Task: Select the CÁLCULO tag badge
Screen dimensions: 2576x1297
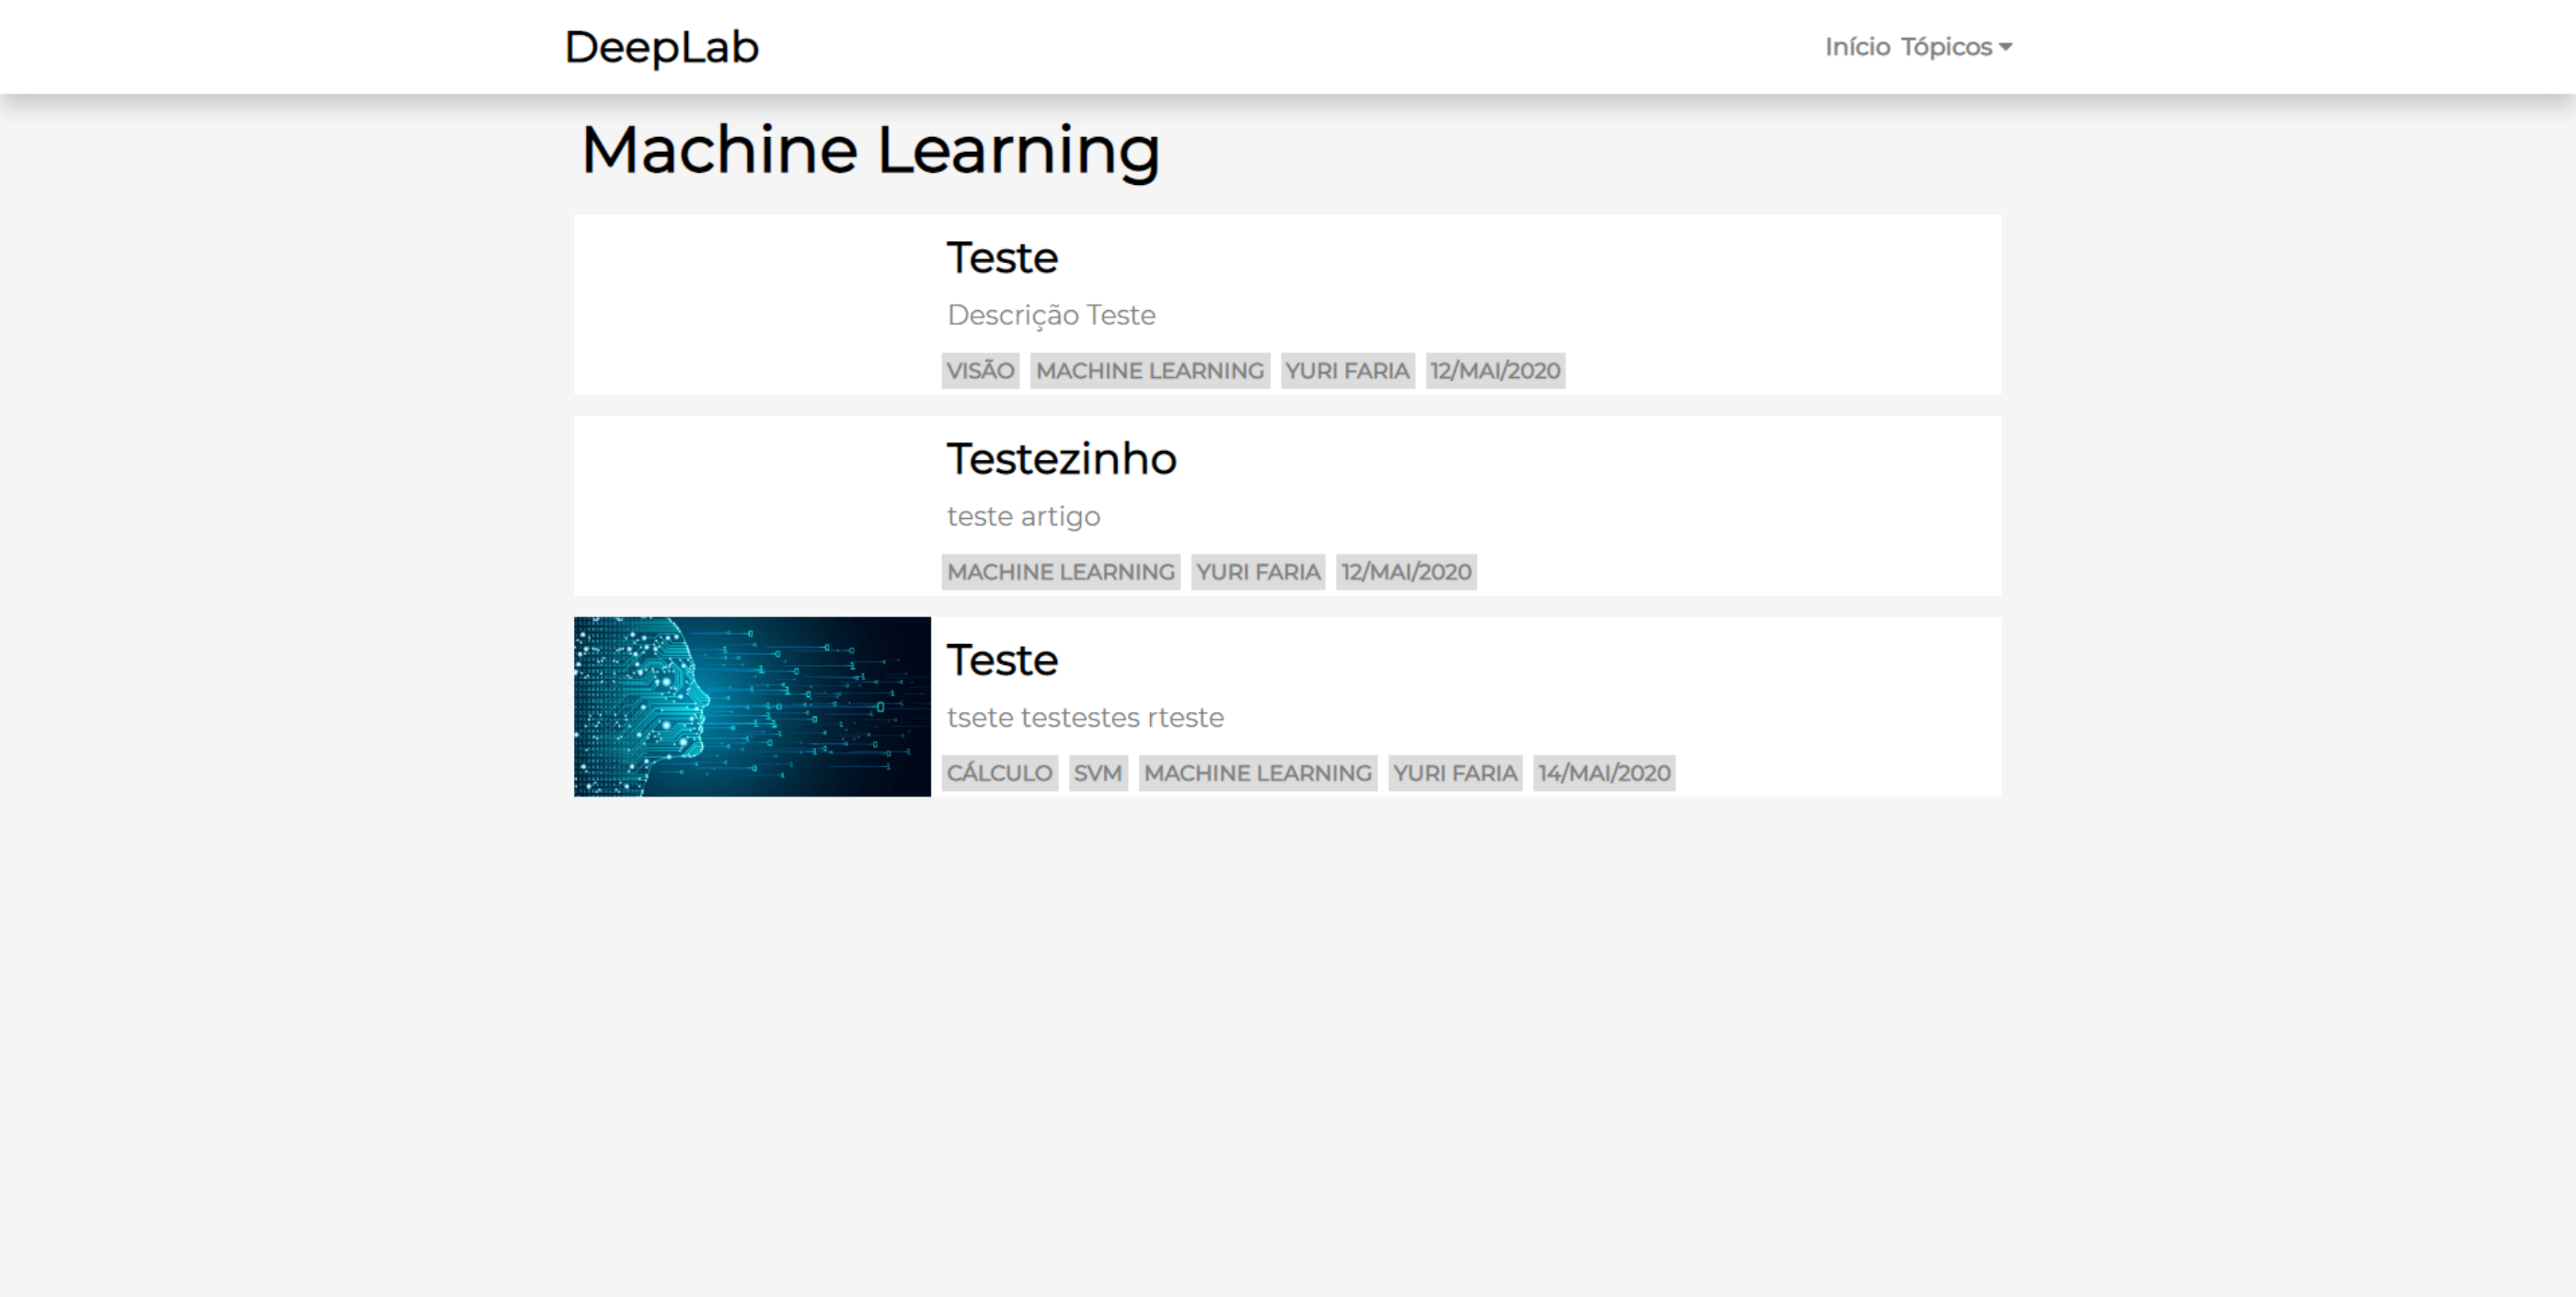Action: (999, 773)
